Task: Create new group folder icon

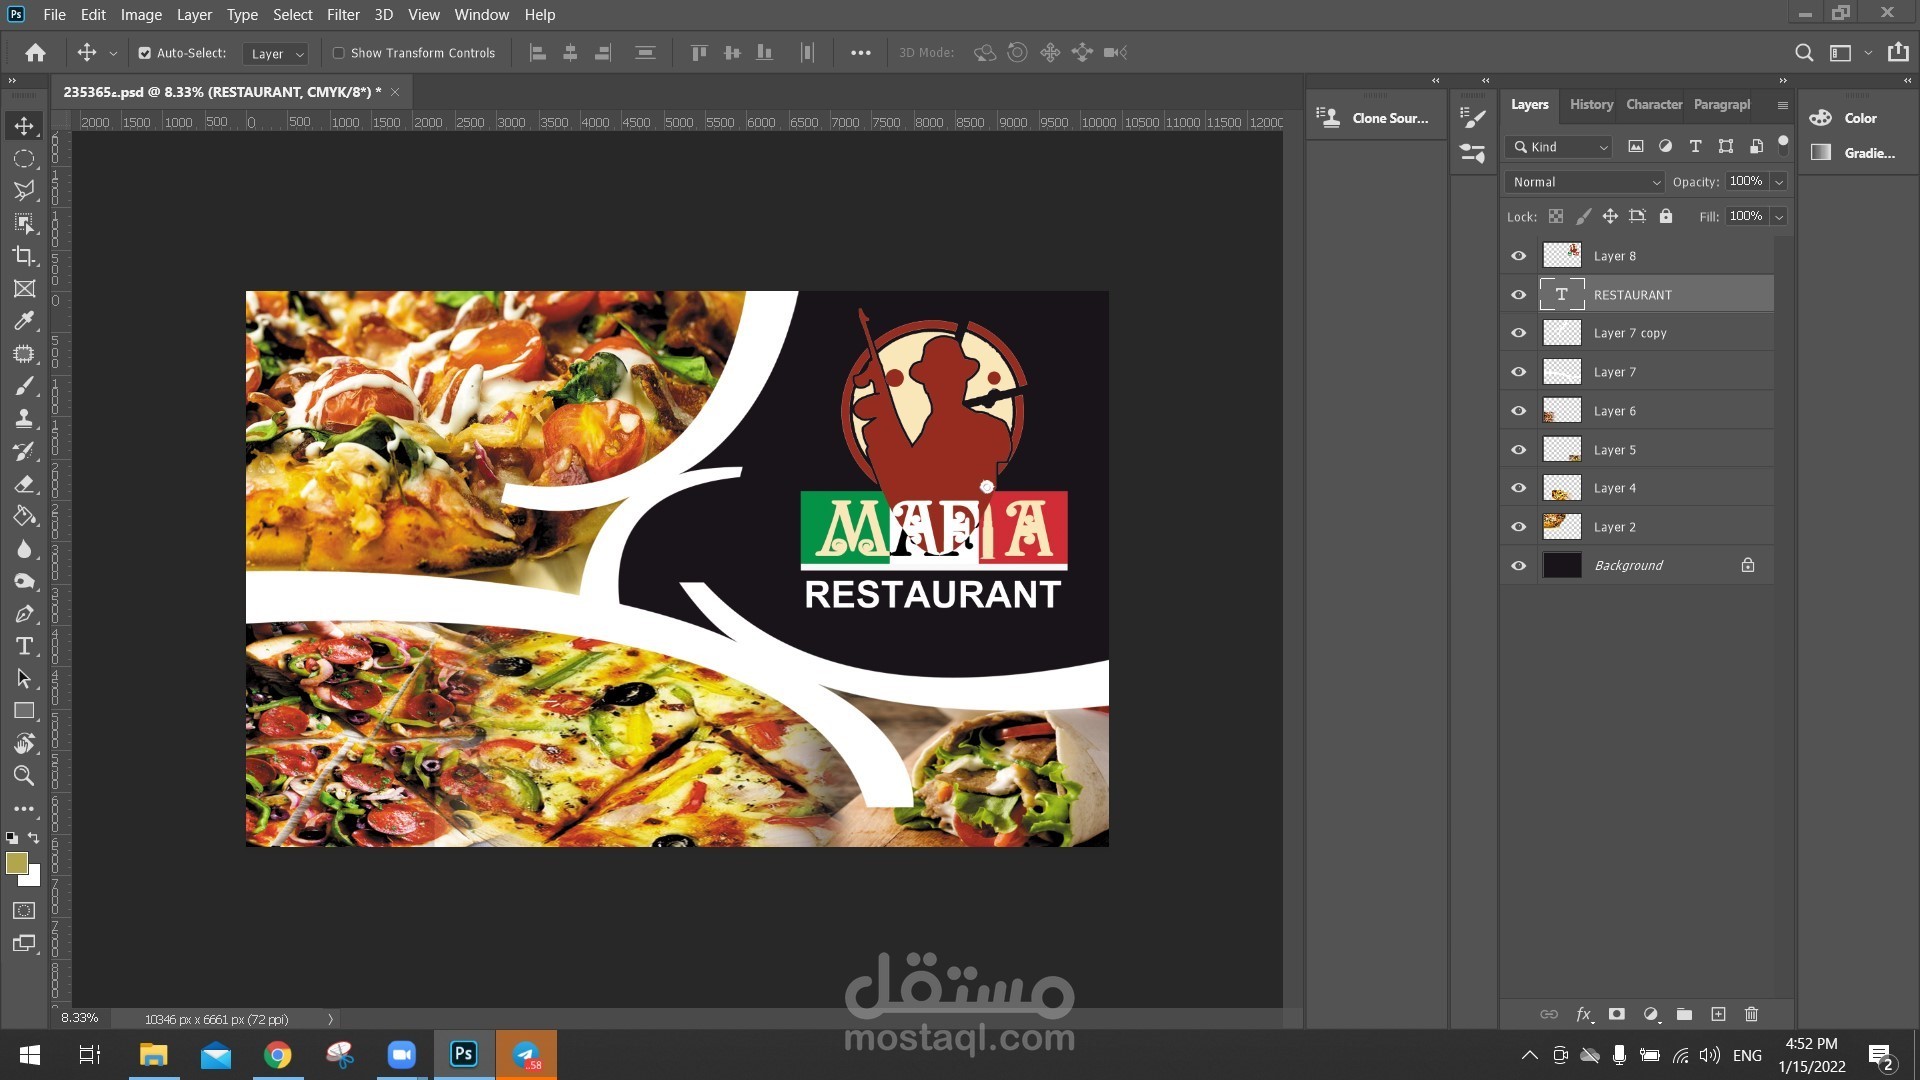Action: coord(1684,1014)
